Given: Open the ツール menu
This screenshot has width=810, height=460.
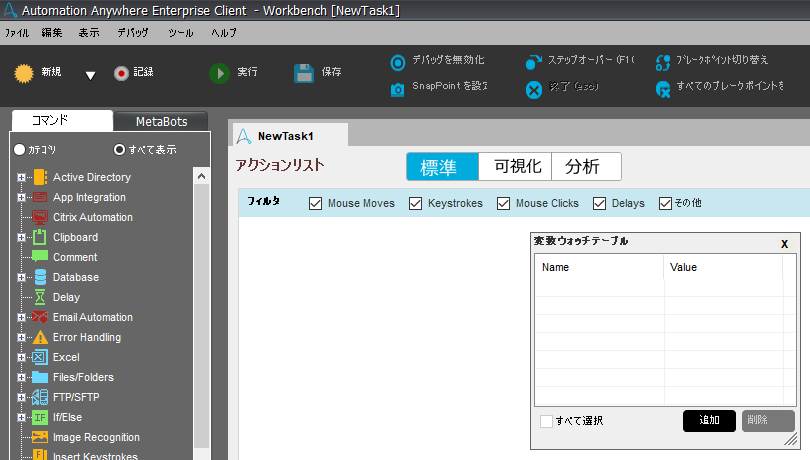Looking at the screenshot, I should [x=181, y=33].
